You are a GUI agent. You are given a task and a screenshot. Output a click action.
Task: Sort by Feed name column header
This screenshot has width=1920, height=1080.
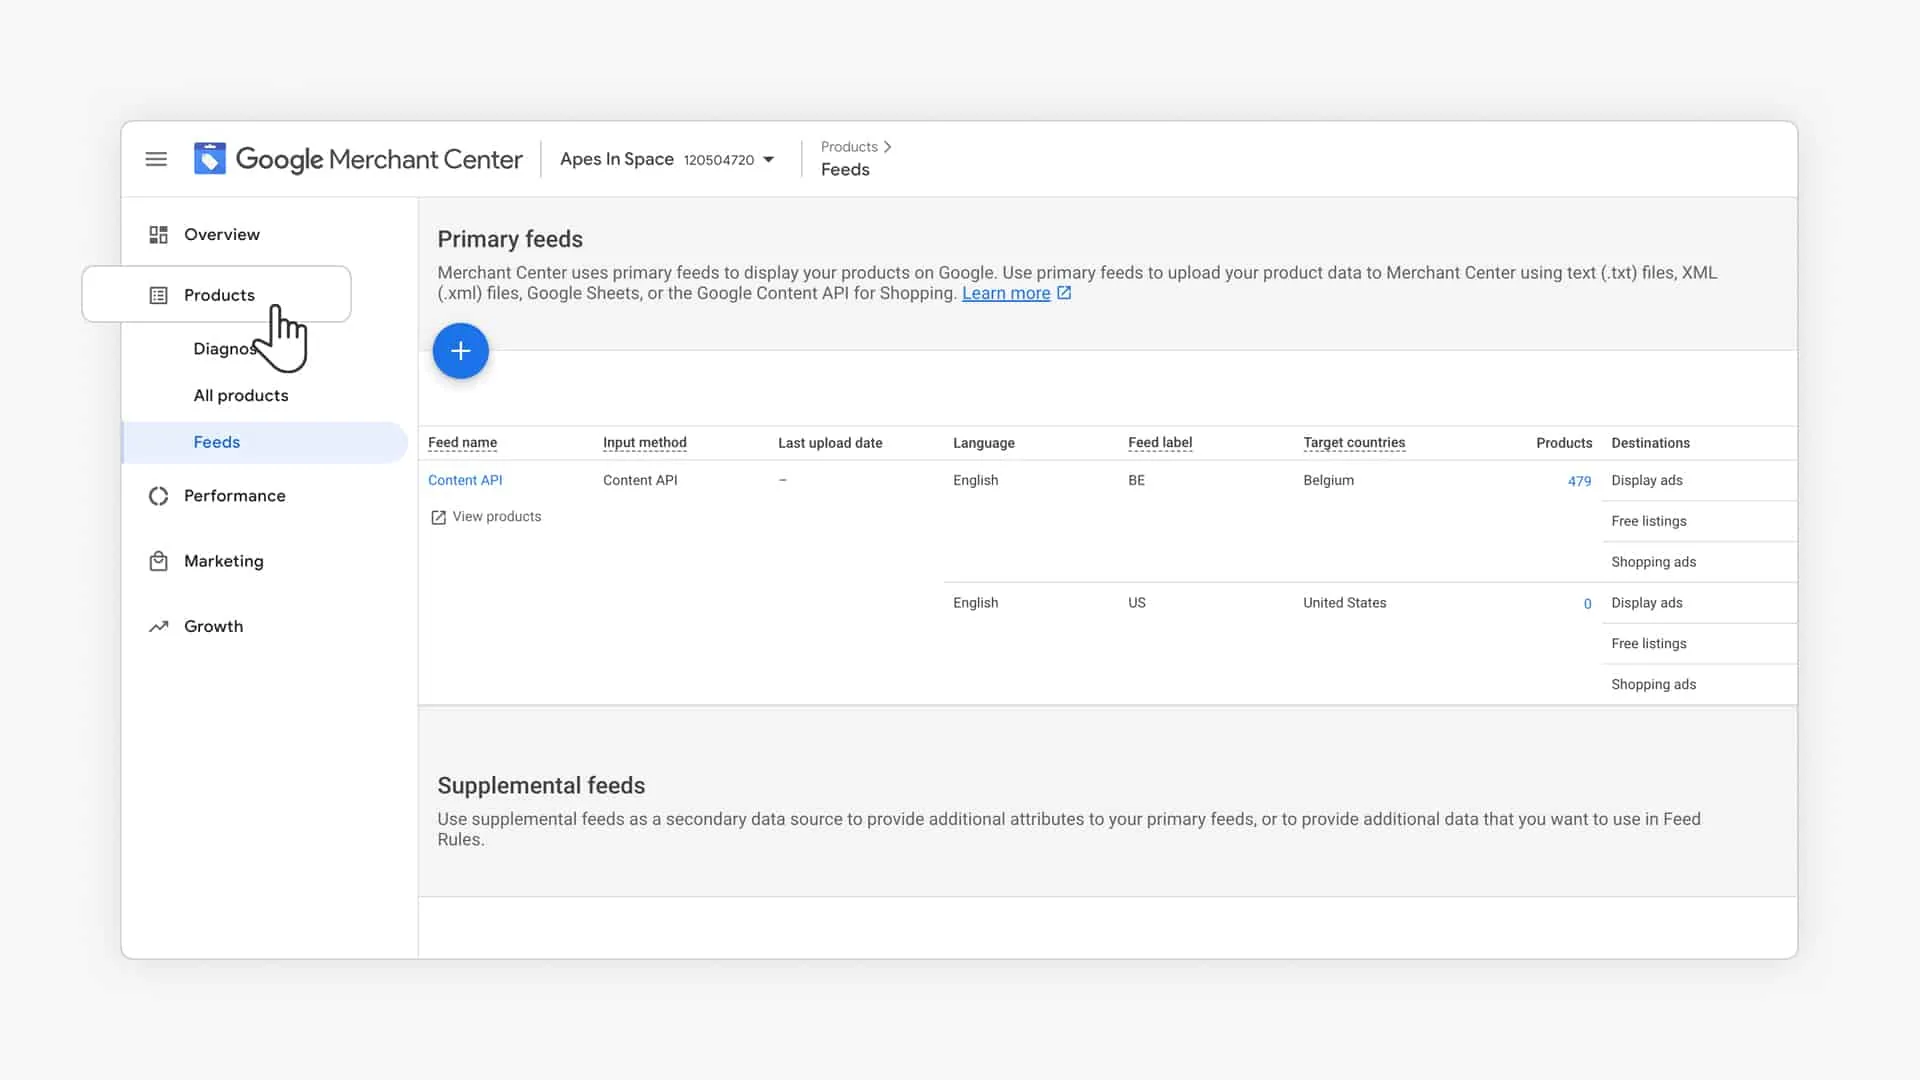coord(462,443)
